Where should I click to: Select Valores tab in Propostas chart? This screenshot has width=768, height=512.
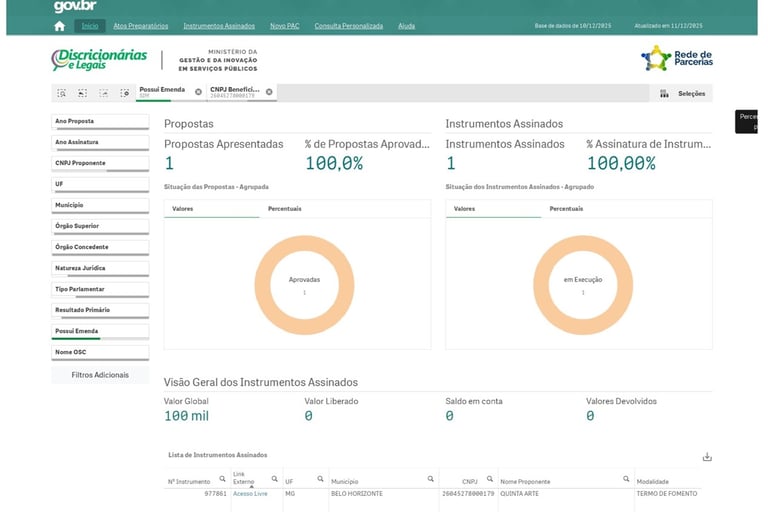click(212, 209)
